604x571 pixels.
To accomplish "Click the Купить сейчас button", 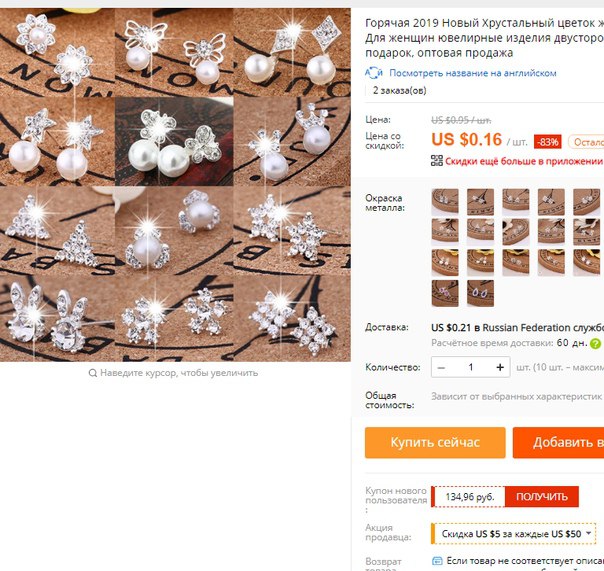I will (435, 442).
